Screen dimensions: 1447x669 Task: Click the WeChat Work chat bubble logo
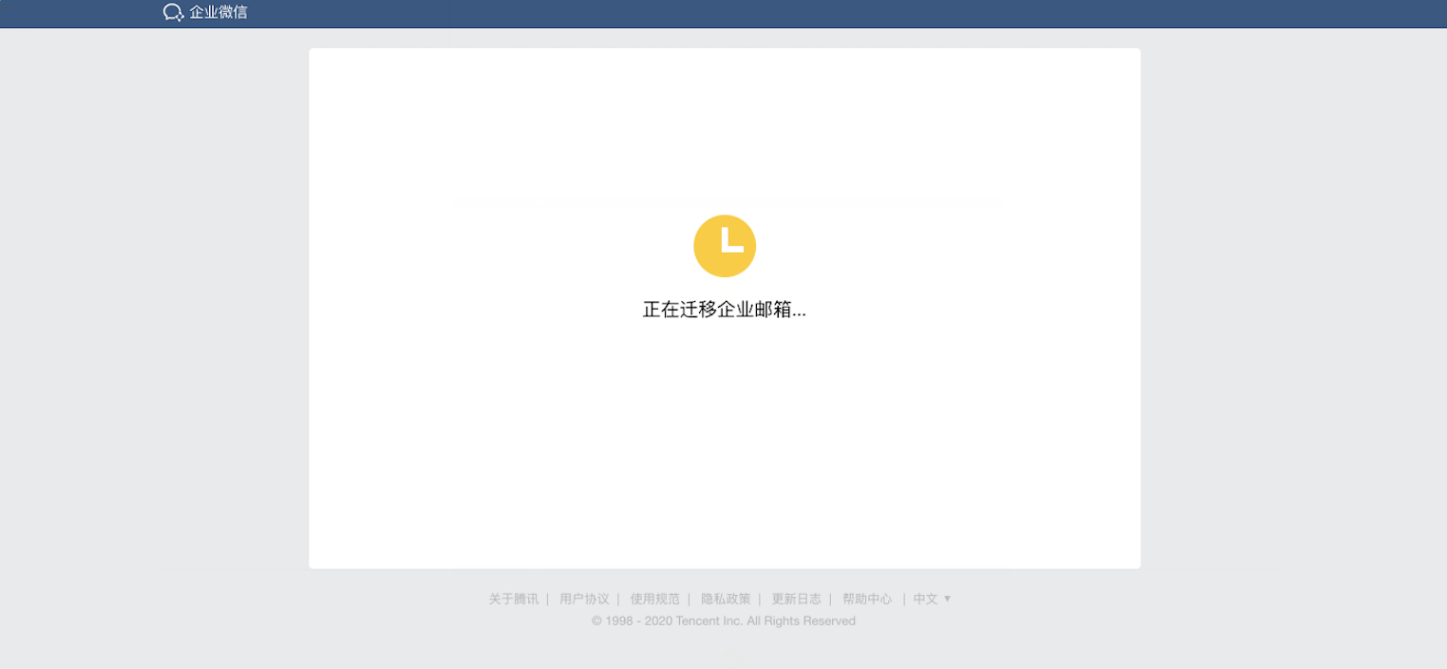point(173,13)
